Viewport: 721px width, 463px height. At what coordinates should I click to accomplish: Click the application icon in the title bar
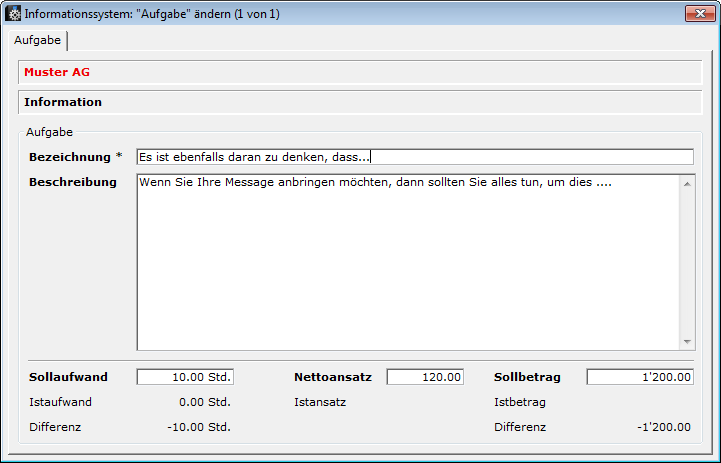click(14, 14)
